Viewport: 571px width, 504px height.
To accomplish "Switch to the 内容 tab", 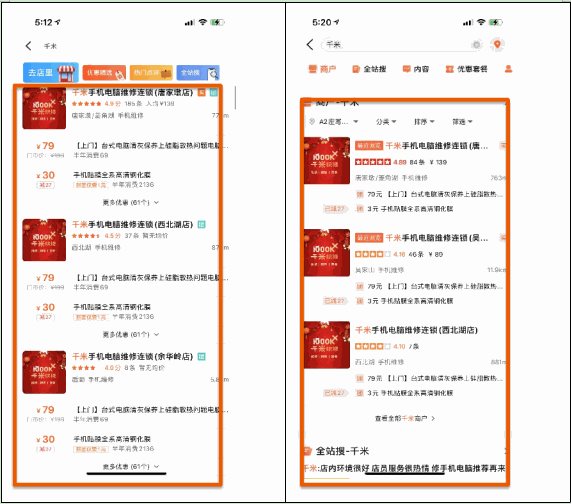I will click(416, 69).
